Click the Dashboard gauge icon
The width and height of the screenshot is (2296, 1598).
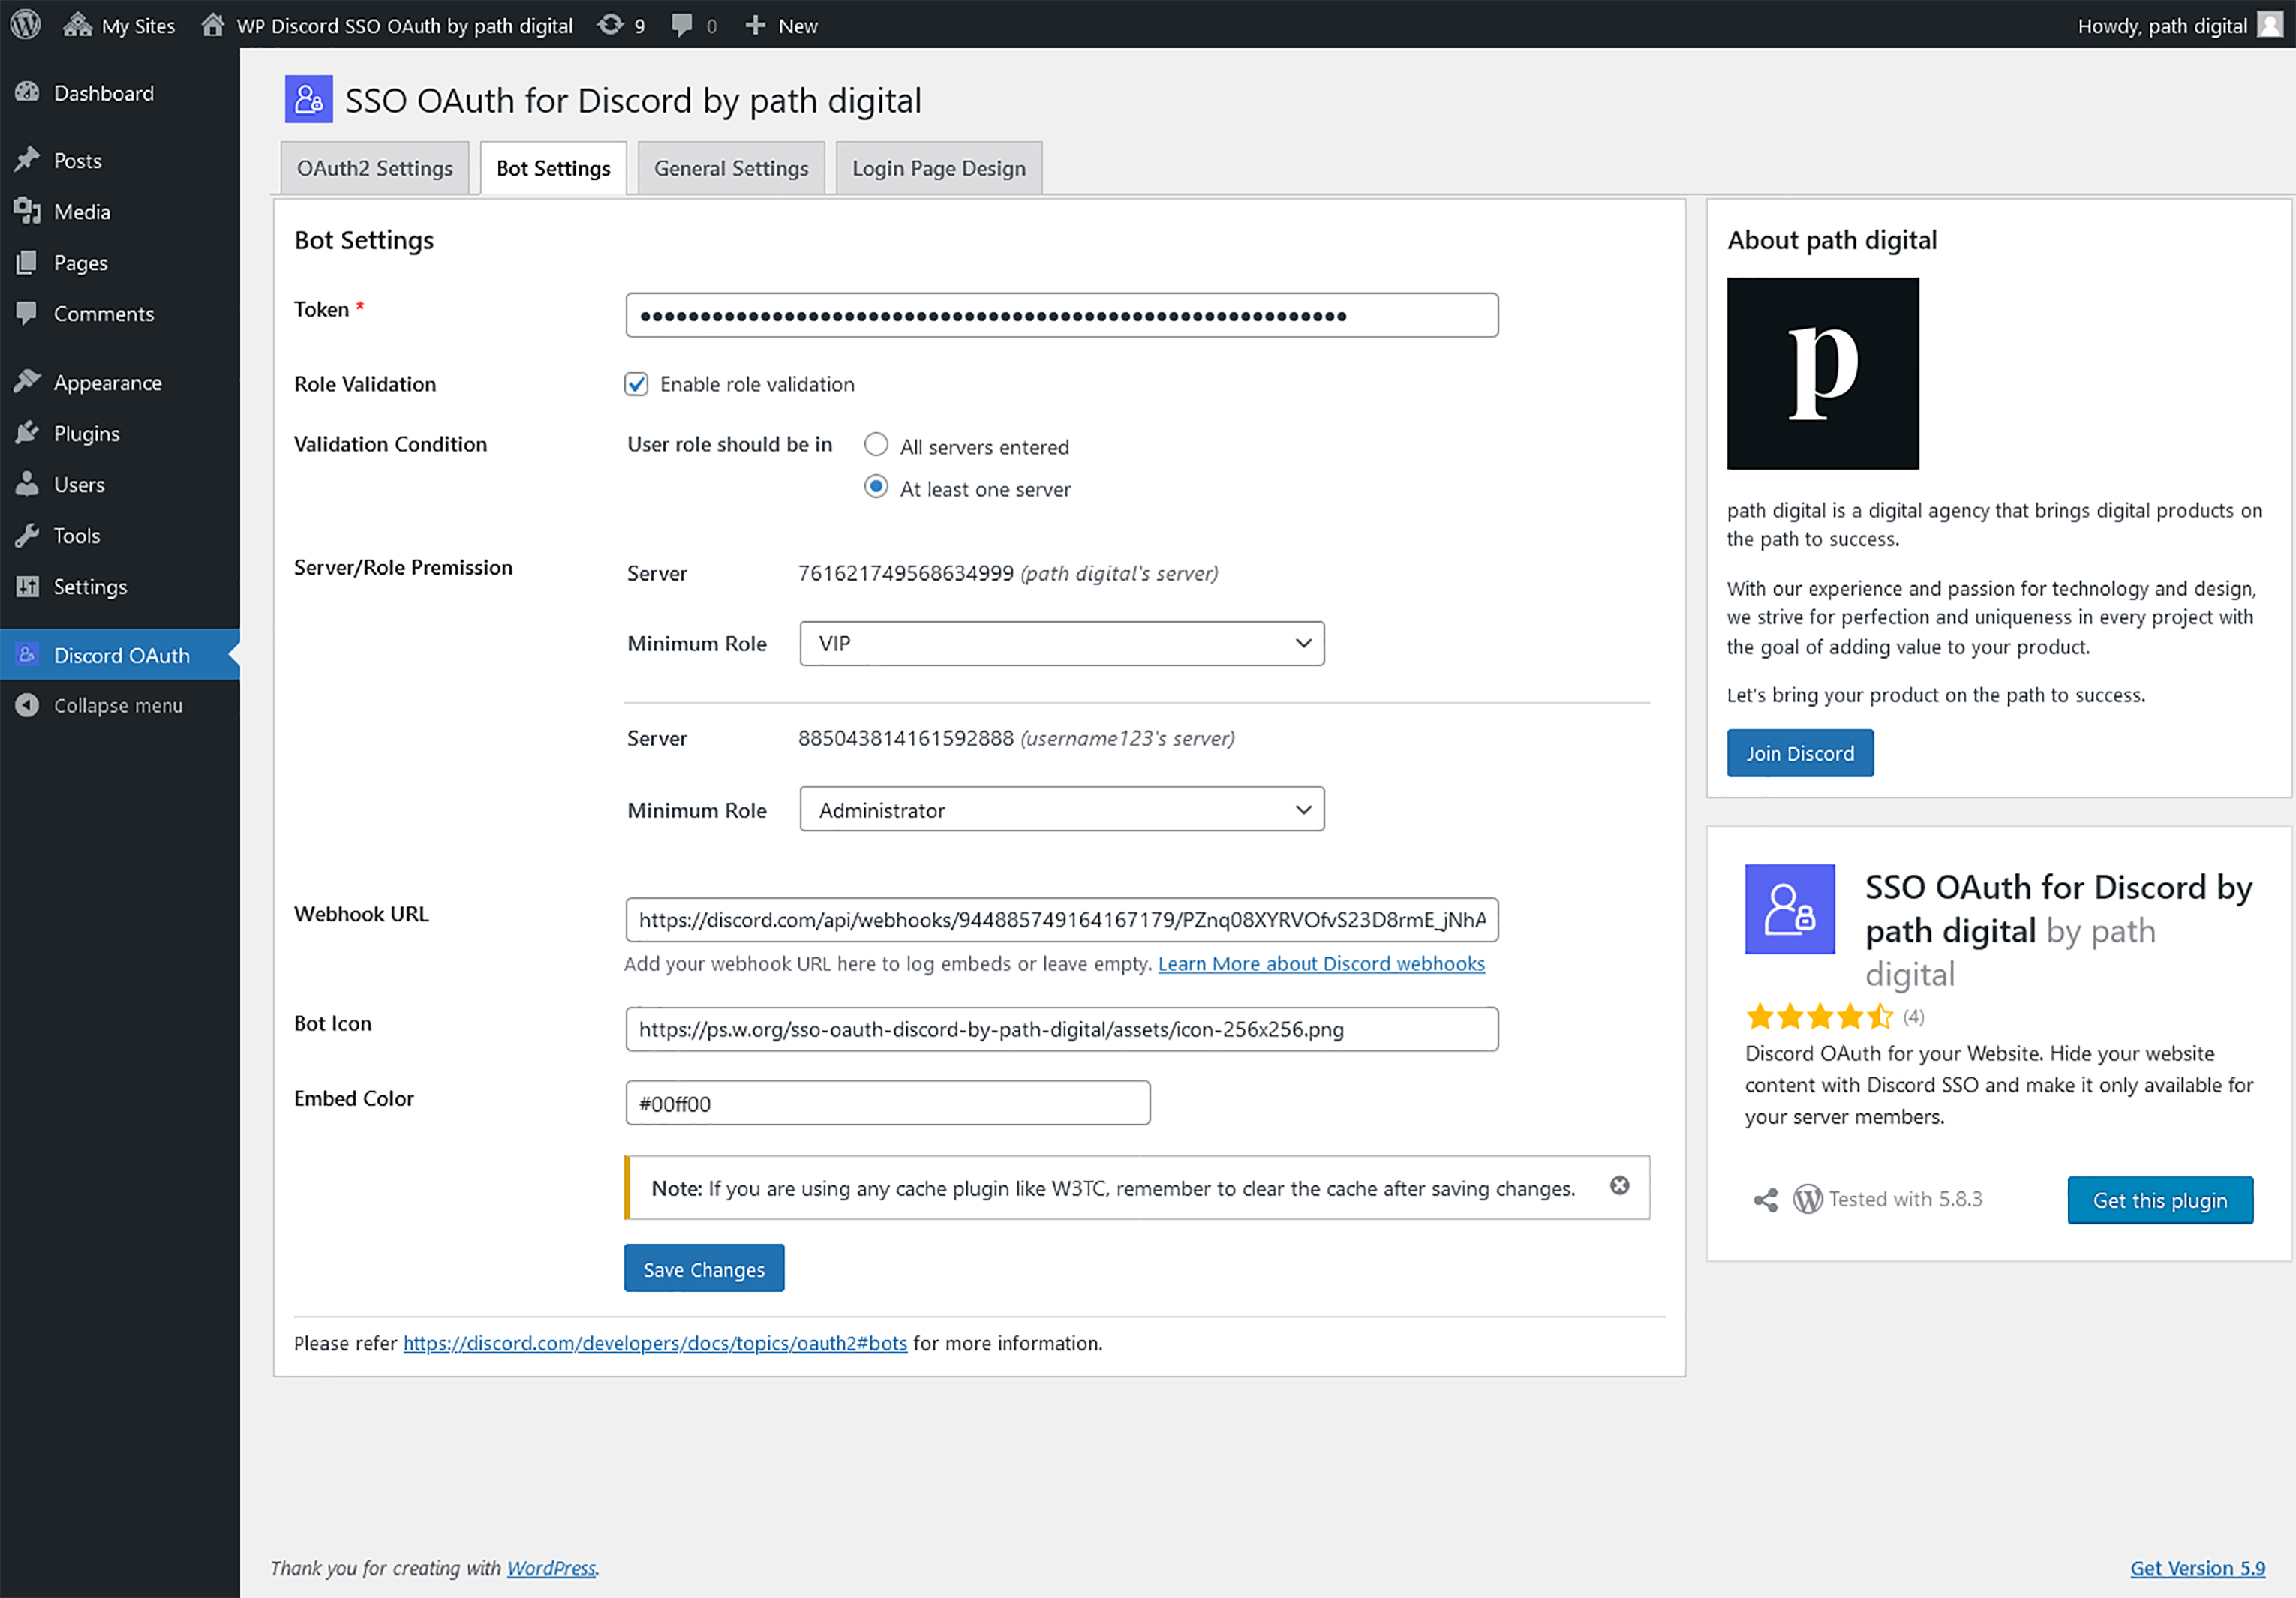tap(27, 92)
